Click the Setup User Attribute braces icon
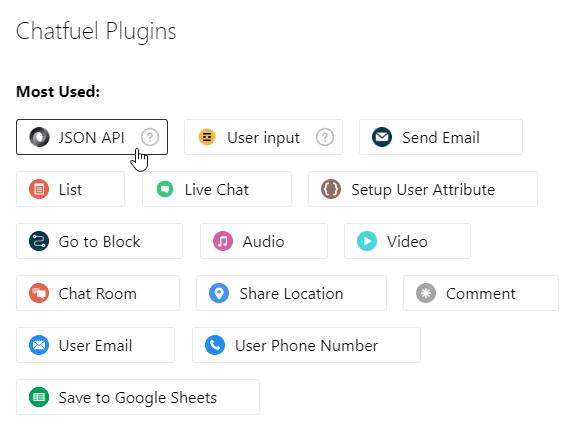Viewport: 571px width, 429px height. point(331,189)
